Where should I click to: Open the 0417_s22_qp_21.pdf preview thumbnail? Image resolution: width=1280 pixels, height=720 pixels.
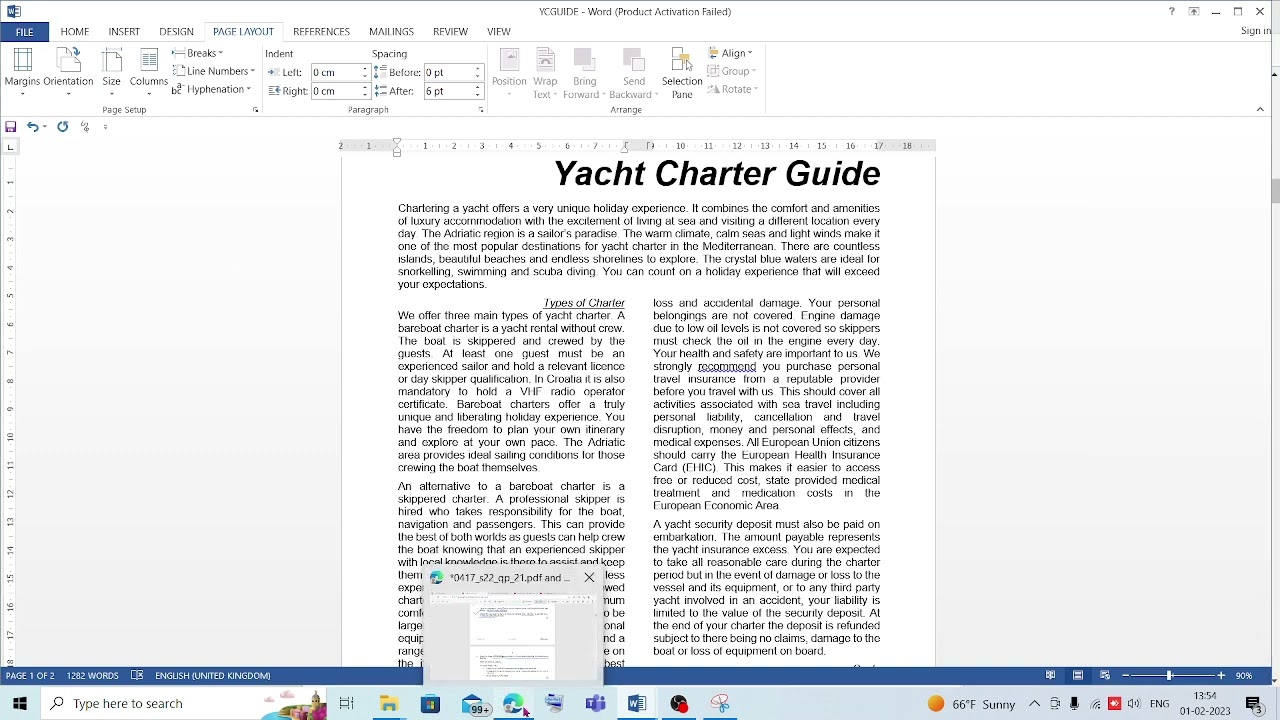point(511,637)
